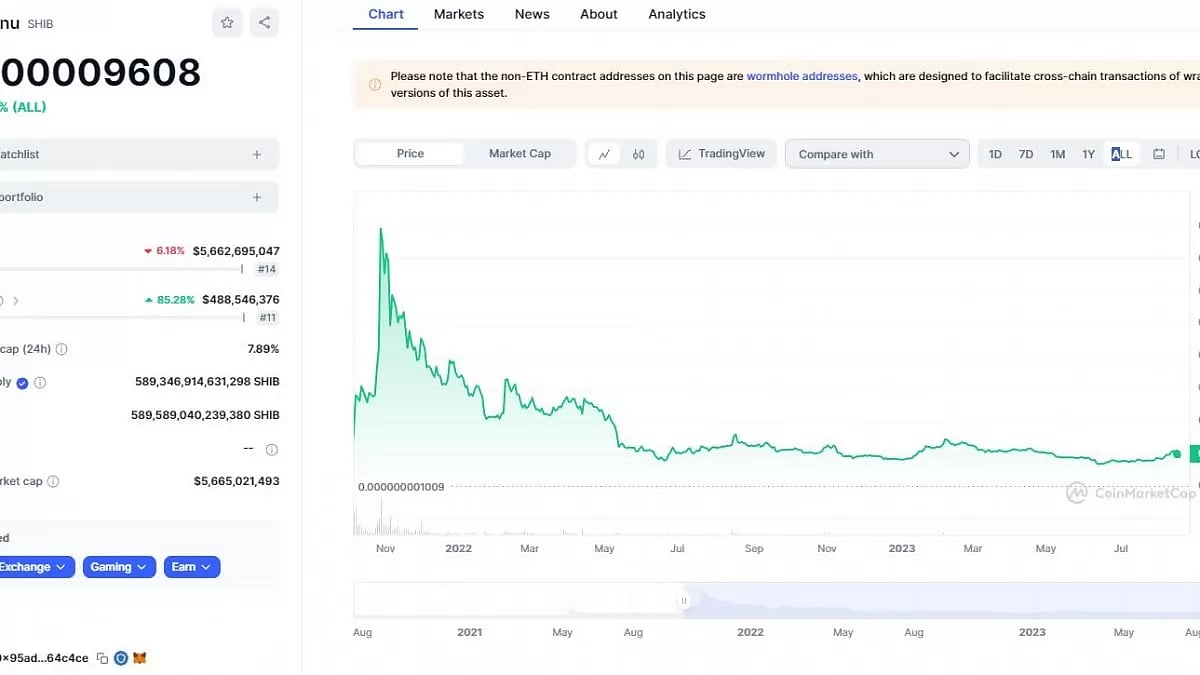Open the Gaming dropdown
The image size is (1200, 675).
click(119, 566)
